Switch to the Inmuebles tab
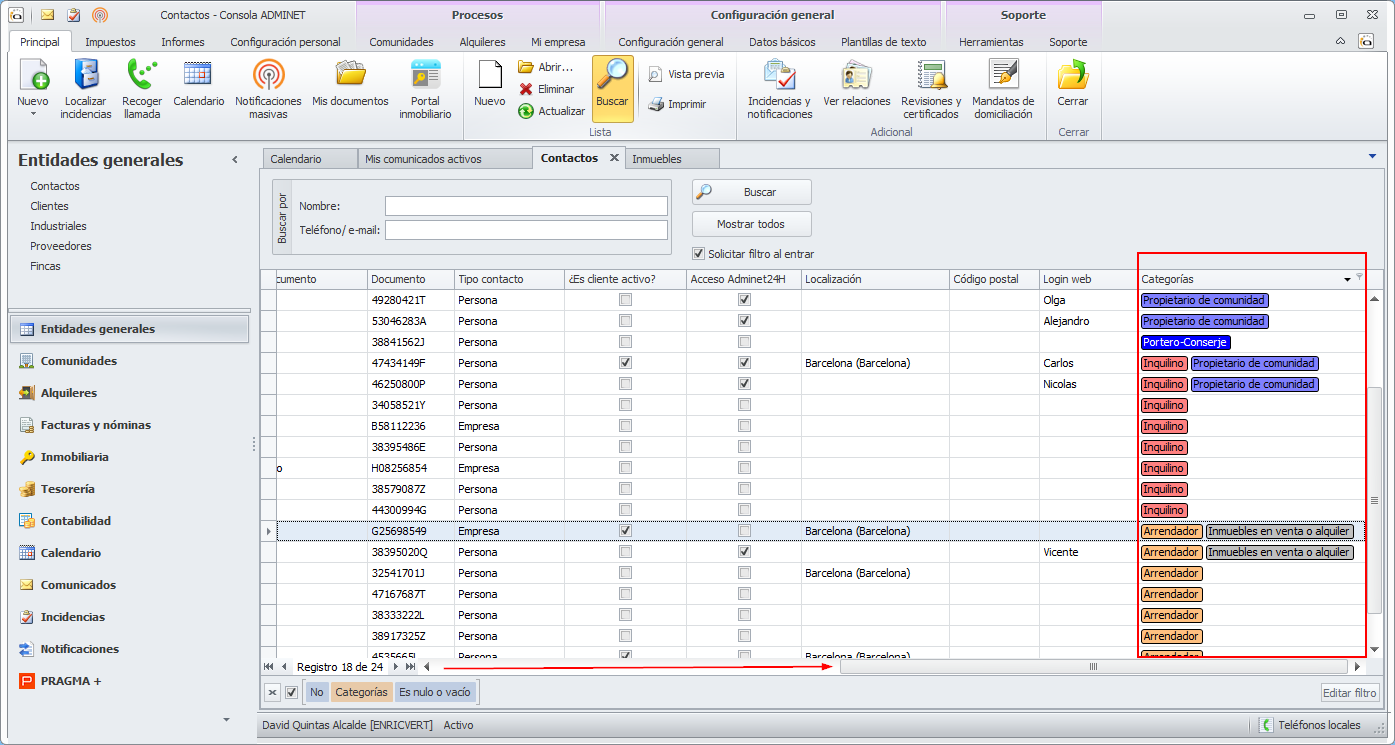Image resolution: width=1395 pixels, height=745 pixels. coord(657,159)
